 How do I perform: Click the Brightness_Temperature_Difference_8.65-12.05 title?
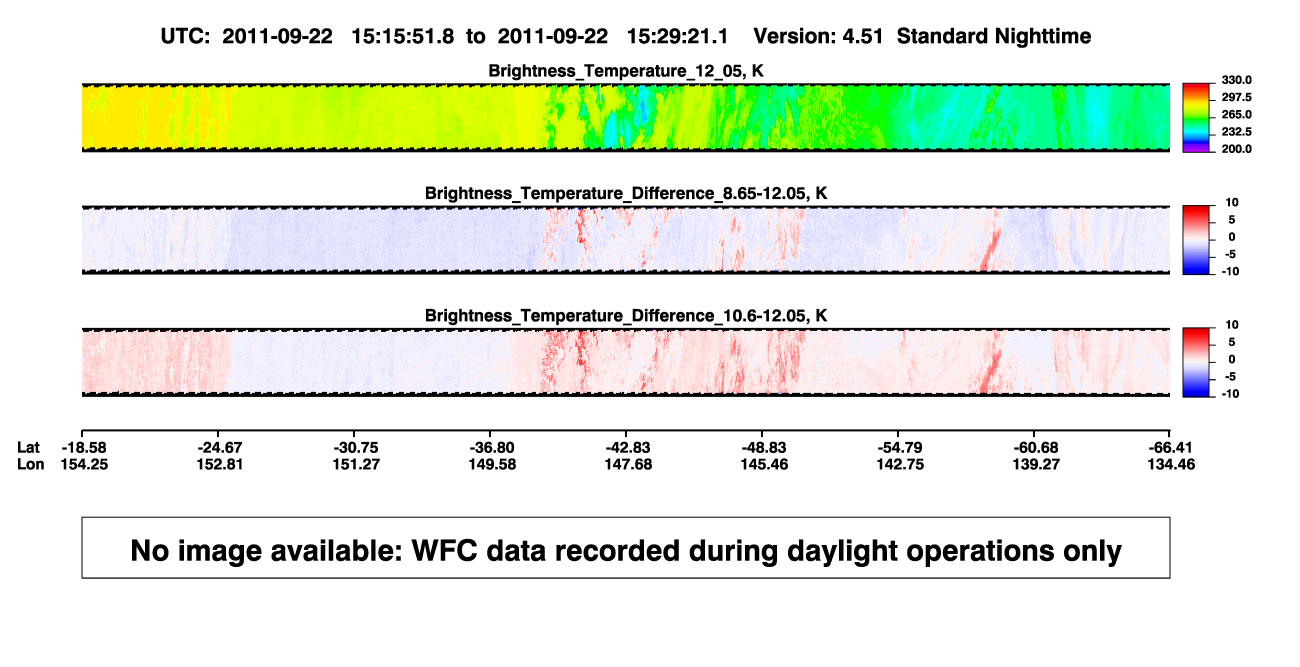coord(625,193)
